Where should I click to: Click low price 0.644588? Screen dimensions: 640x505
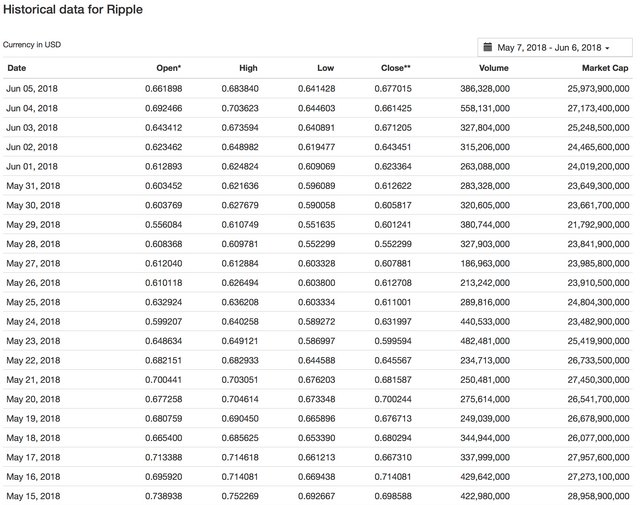tap(316, 360)
